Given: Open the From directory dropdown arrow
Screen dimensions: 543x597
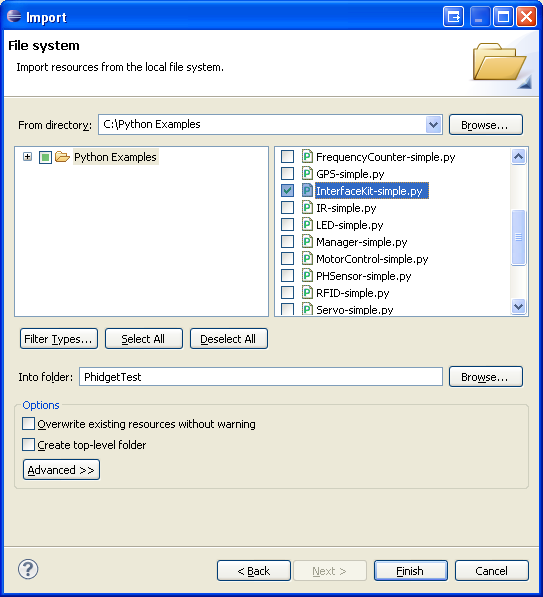Looking at the screenshot, I should [433, 125].
